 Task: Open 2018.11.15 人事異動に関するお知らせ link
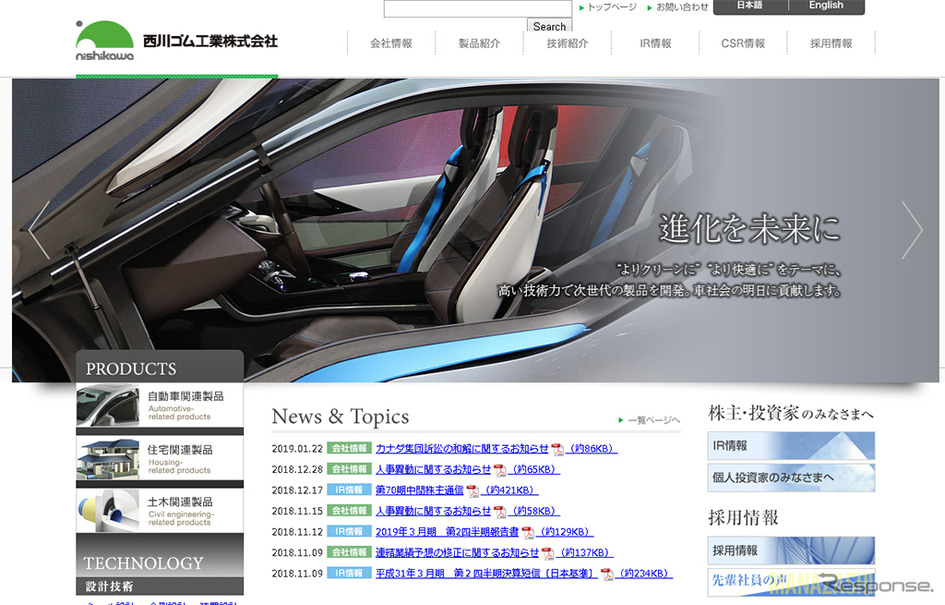coord(433,511)
